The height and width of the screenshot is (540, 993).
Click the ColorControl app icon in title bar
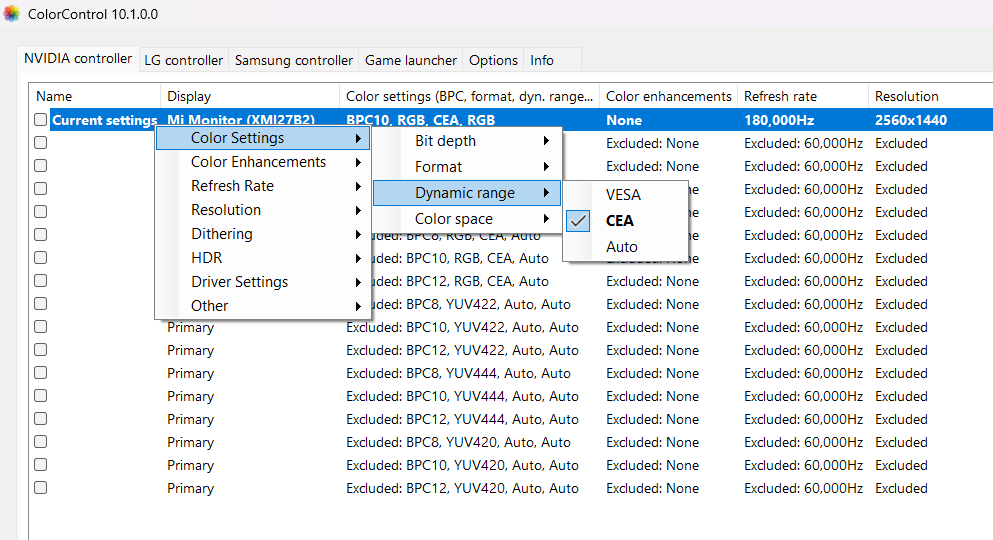tap(11, 14)
